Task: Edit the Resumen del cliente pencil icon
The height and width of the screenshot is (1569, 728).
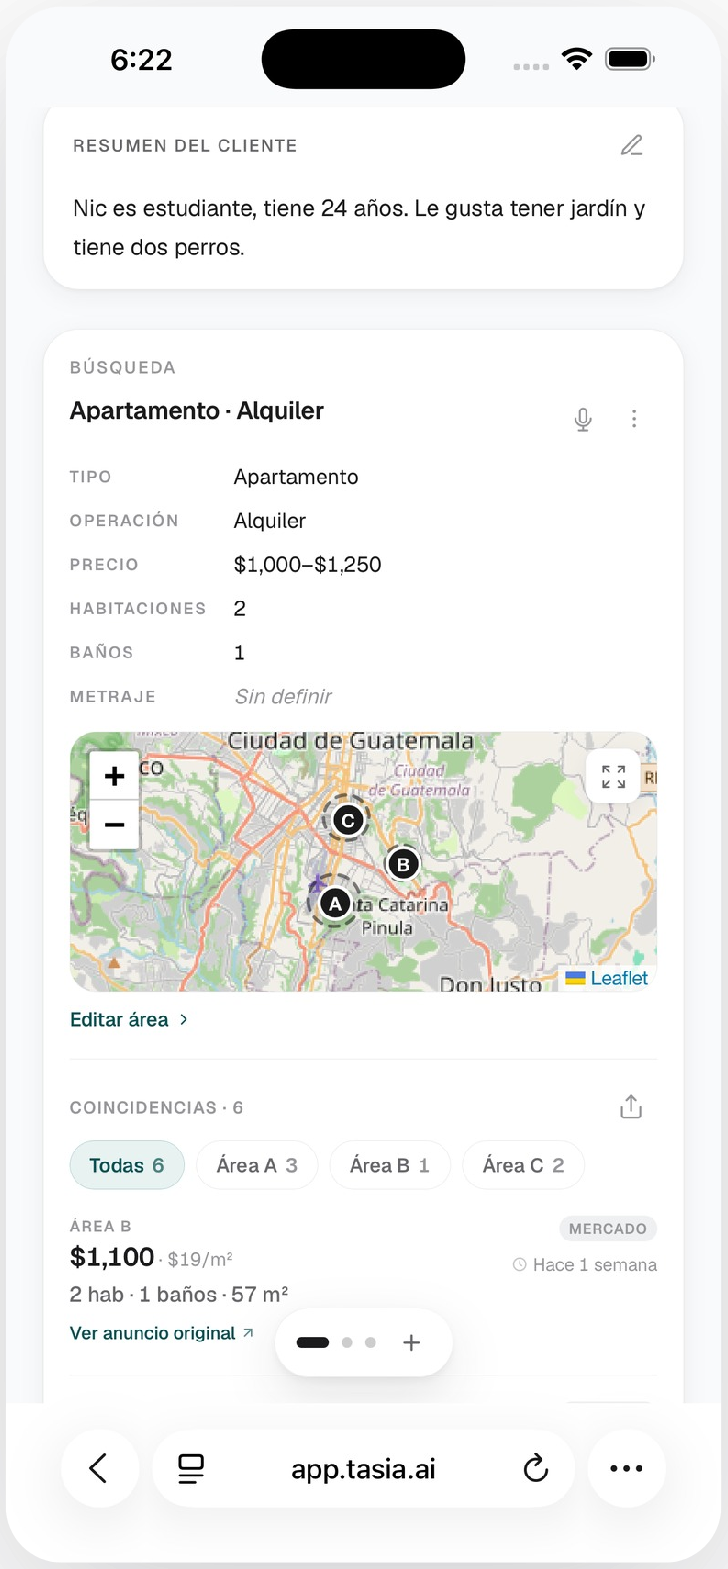Action: 631,146
